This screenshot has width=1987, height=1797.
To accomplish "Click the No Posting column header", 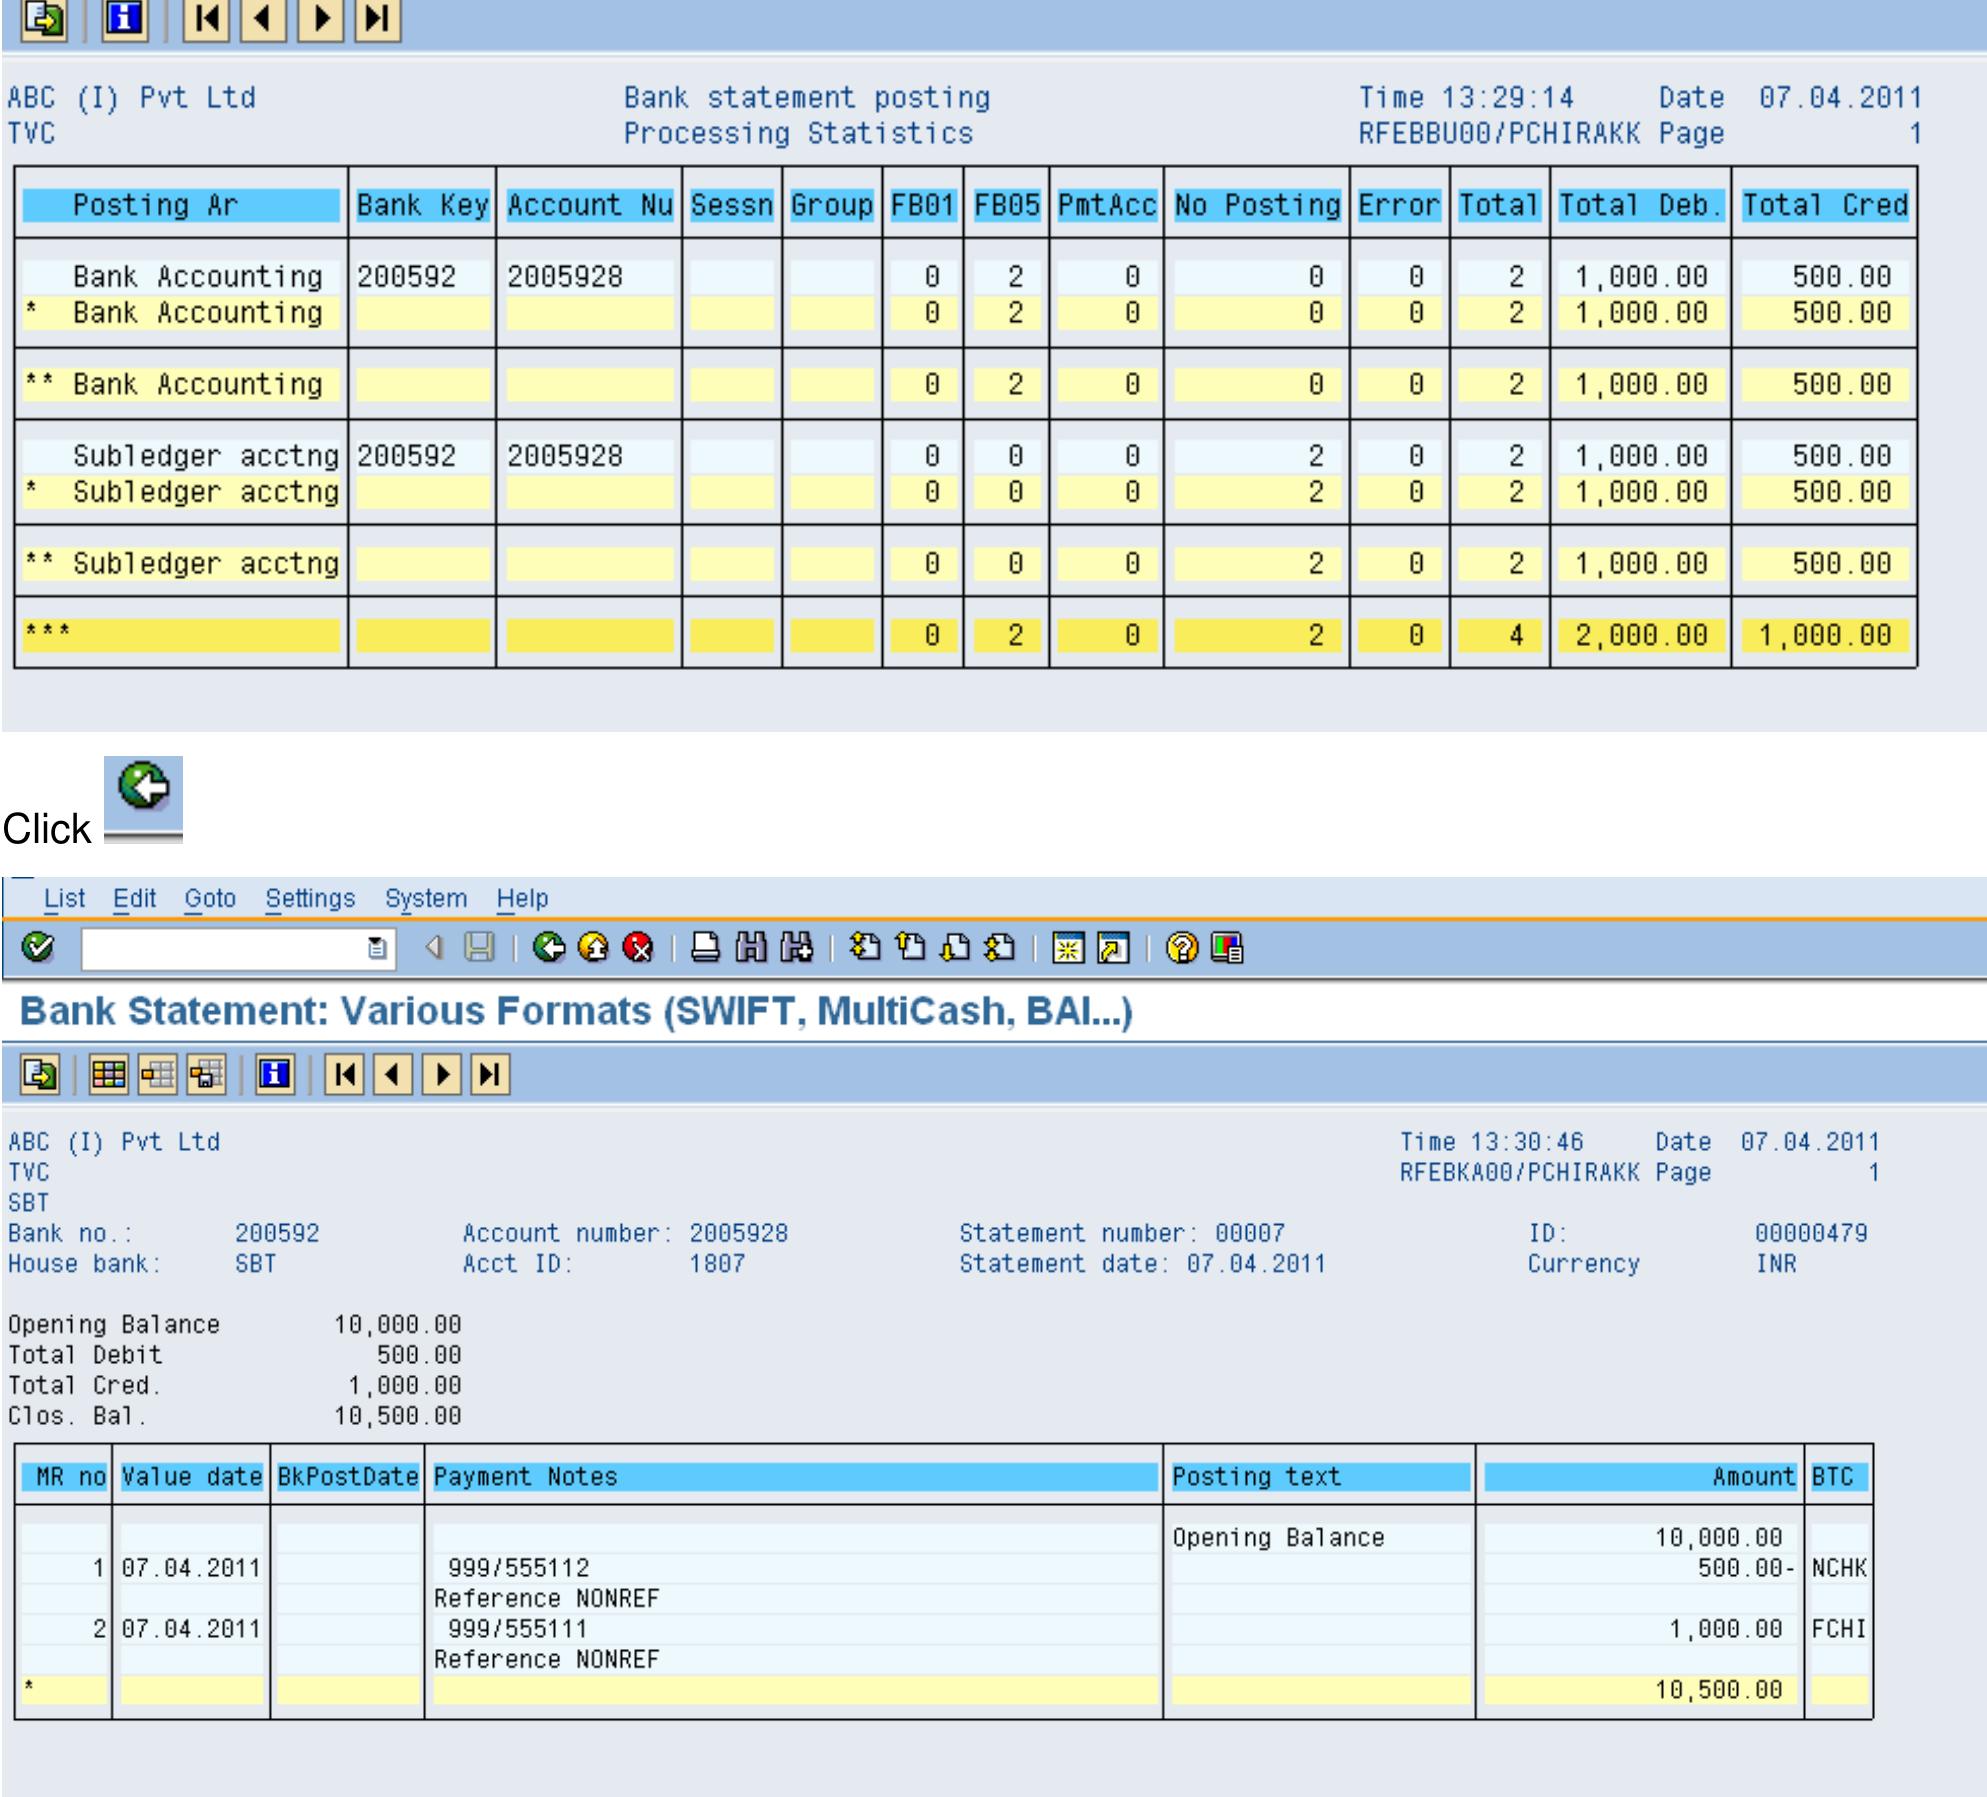I will pos(1256,205).
